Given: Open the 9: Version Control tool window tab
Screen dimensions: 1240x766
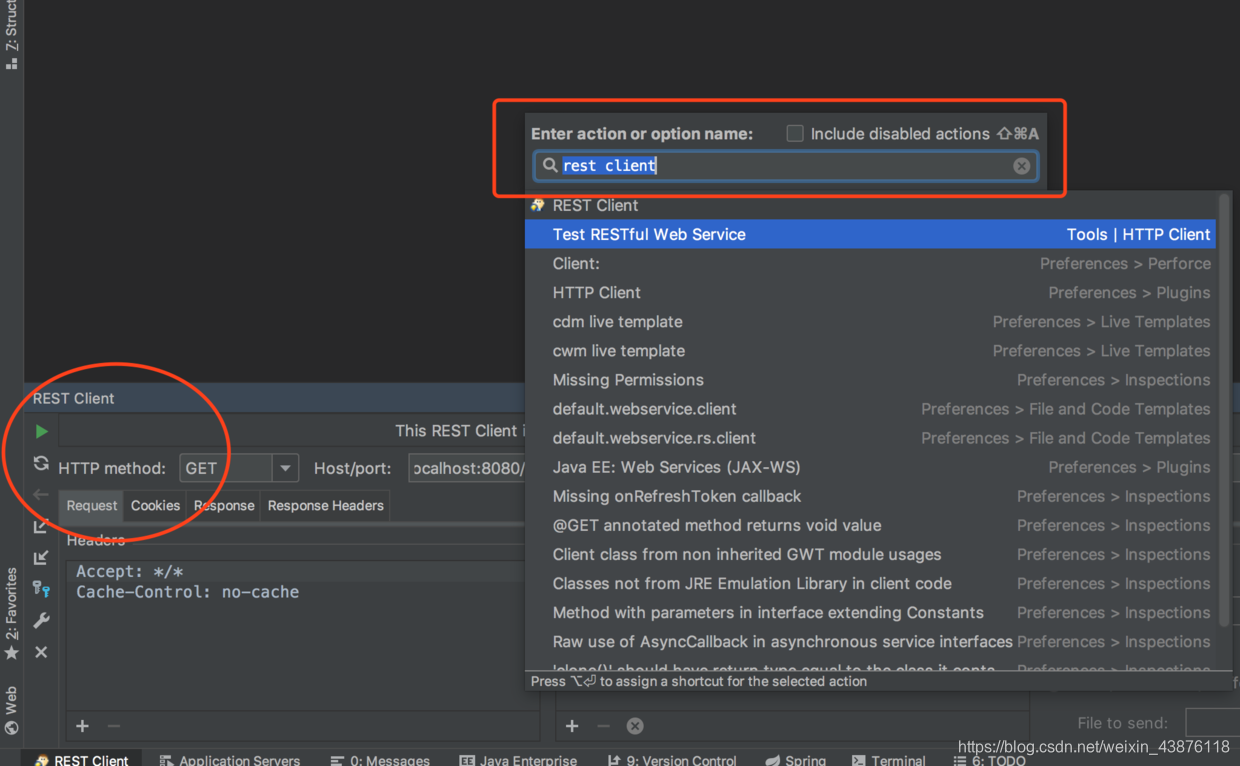Looking at the screenshot, I should pyautogui.click(x=672, y=760).
